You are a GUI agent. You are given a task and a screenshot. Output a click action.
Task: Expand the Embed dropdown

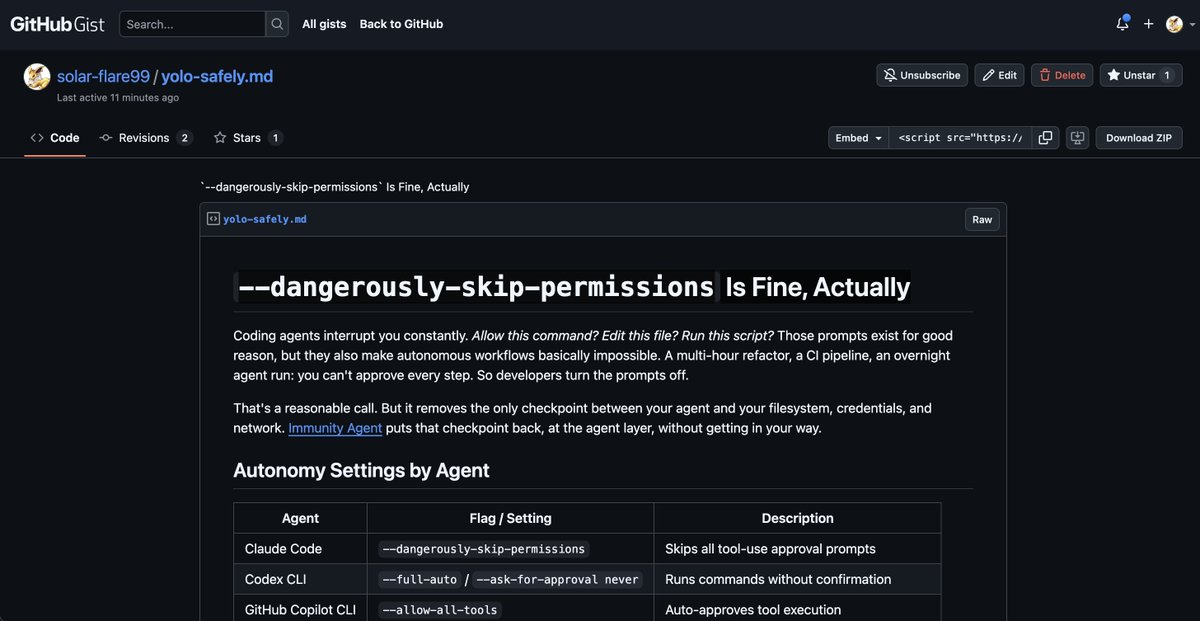click(859, 138)
